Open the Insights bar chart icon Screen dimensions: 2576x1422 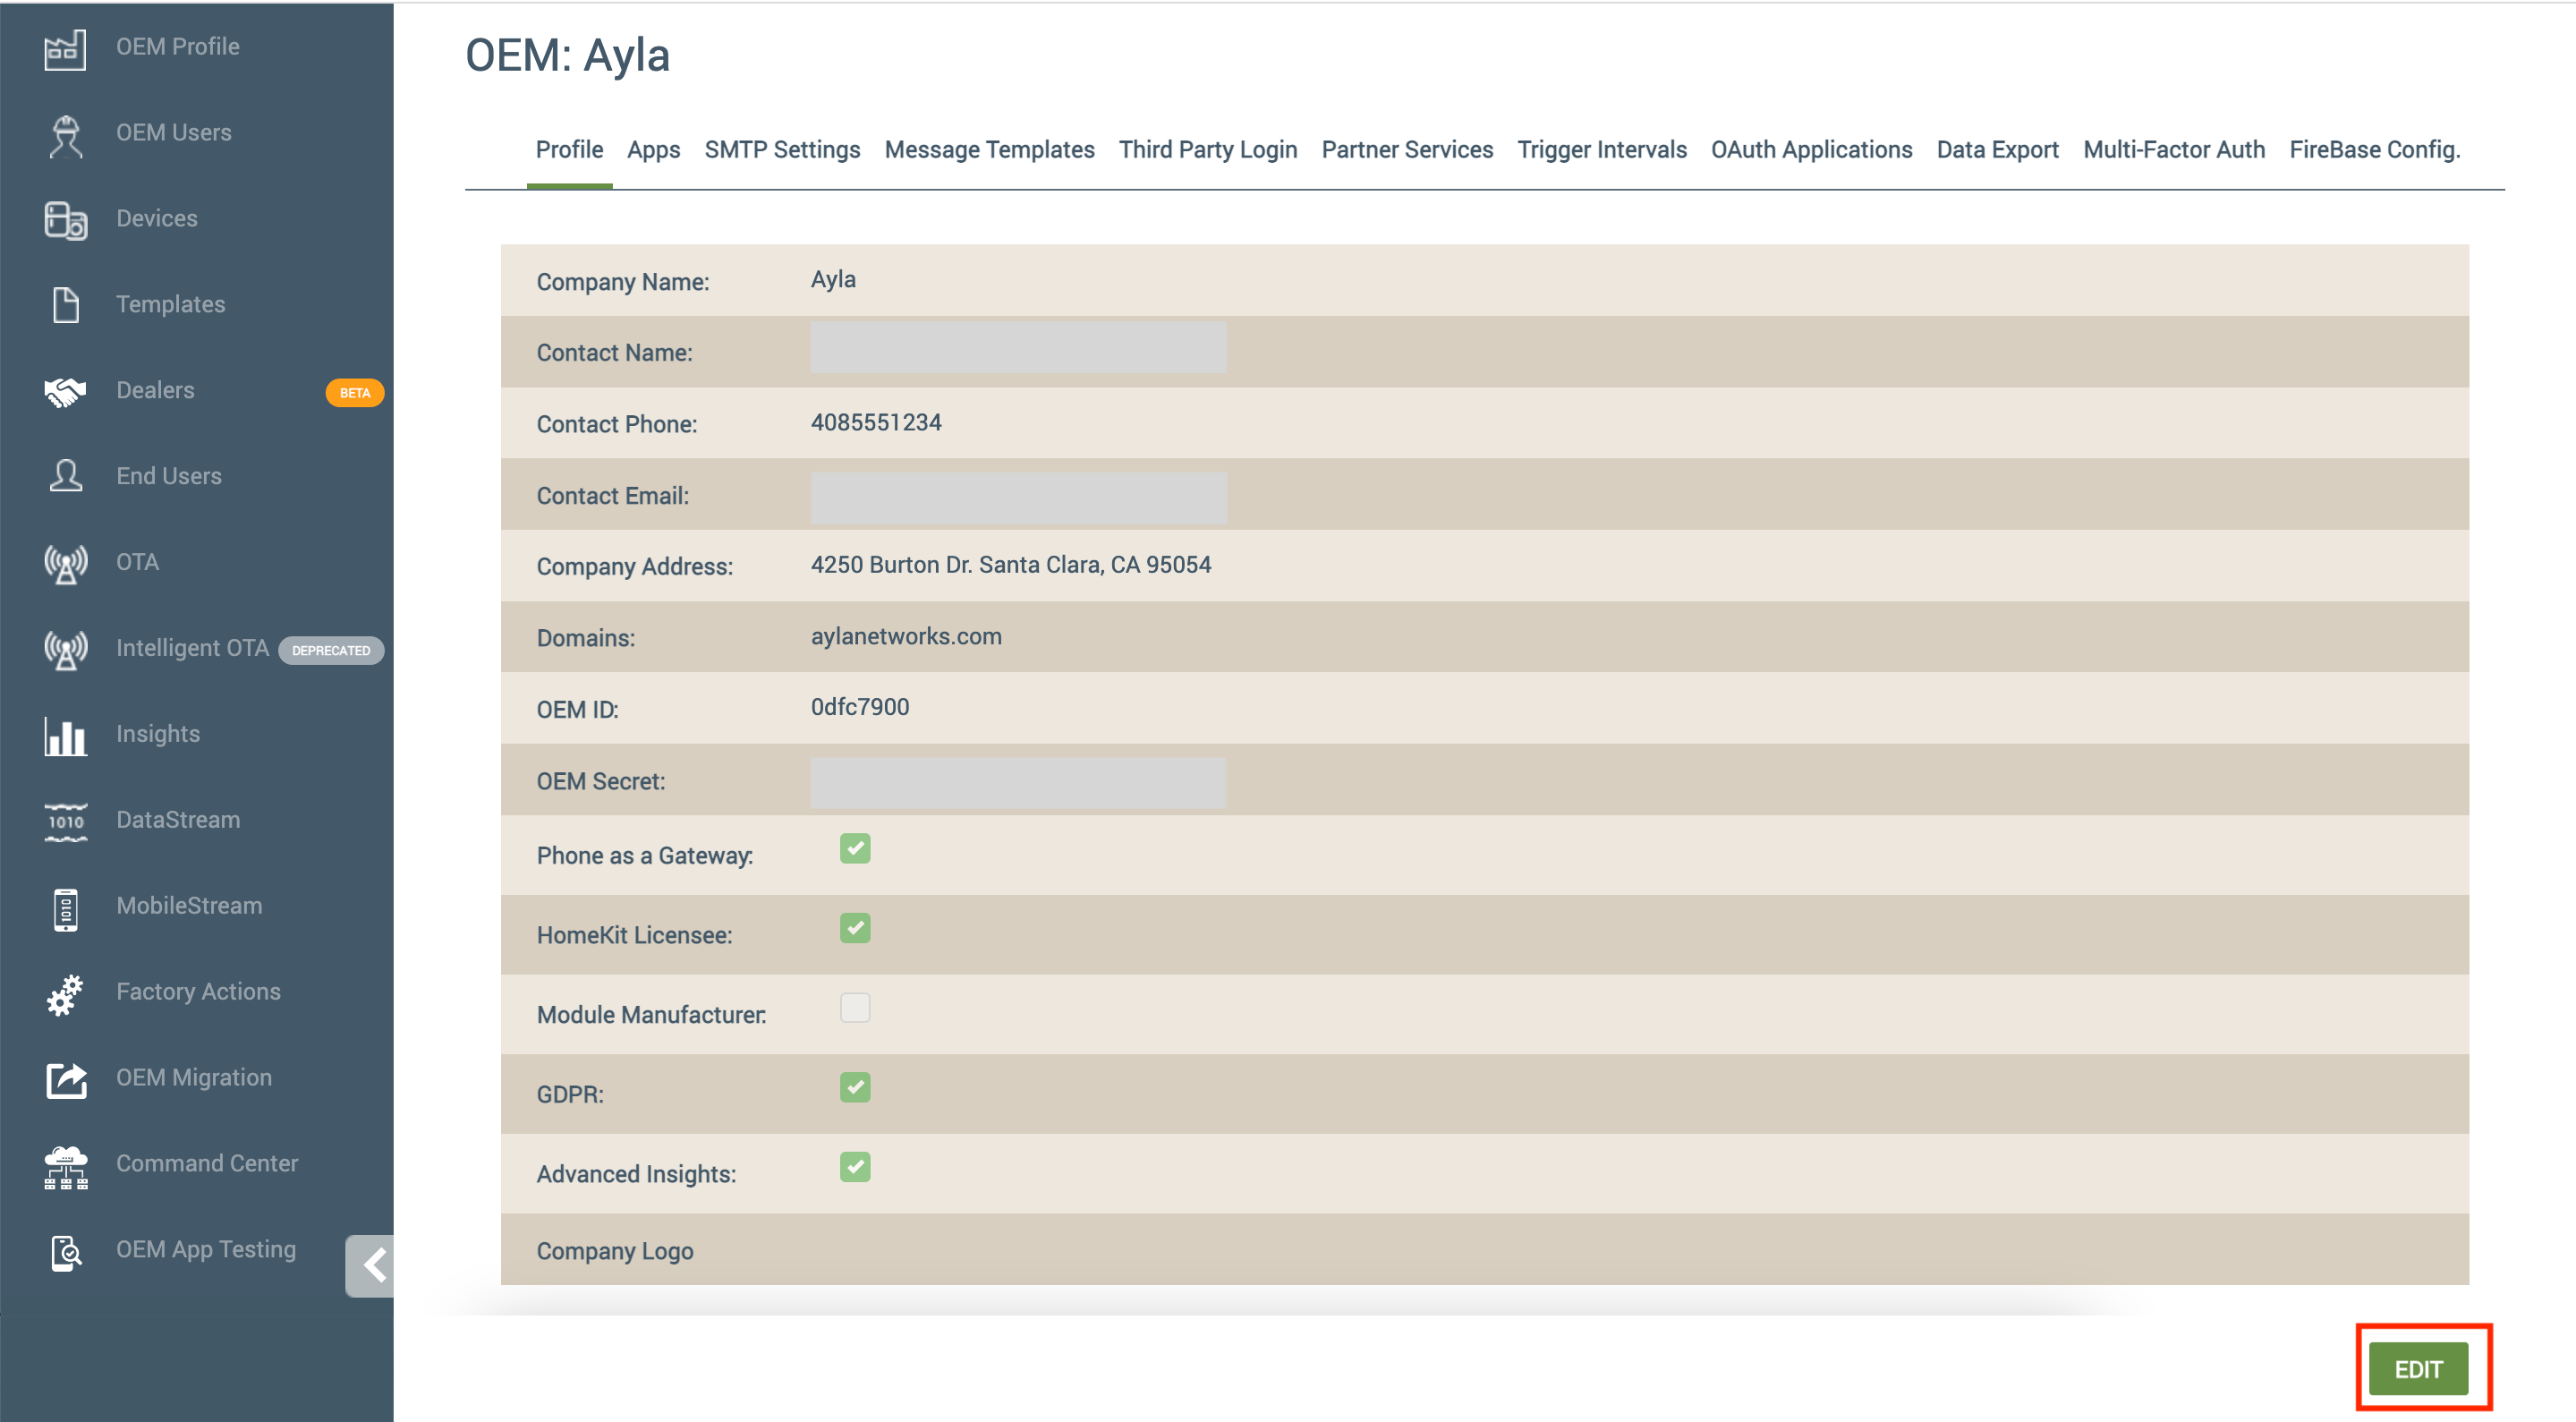click(65, 736)
